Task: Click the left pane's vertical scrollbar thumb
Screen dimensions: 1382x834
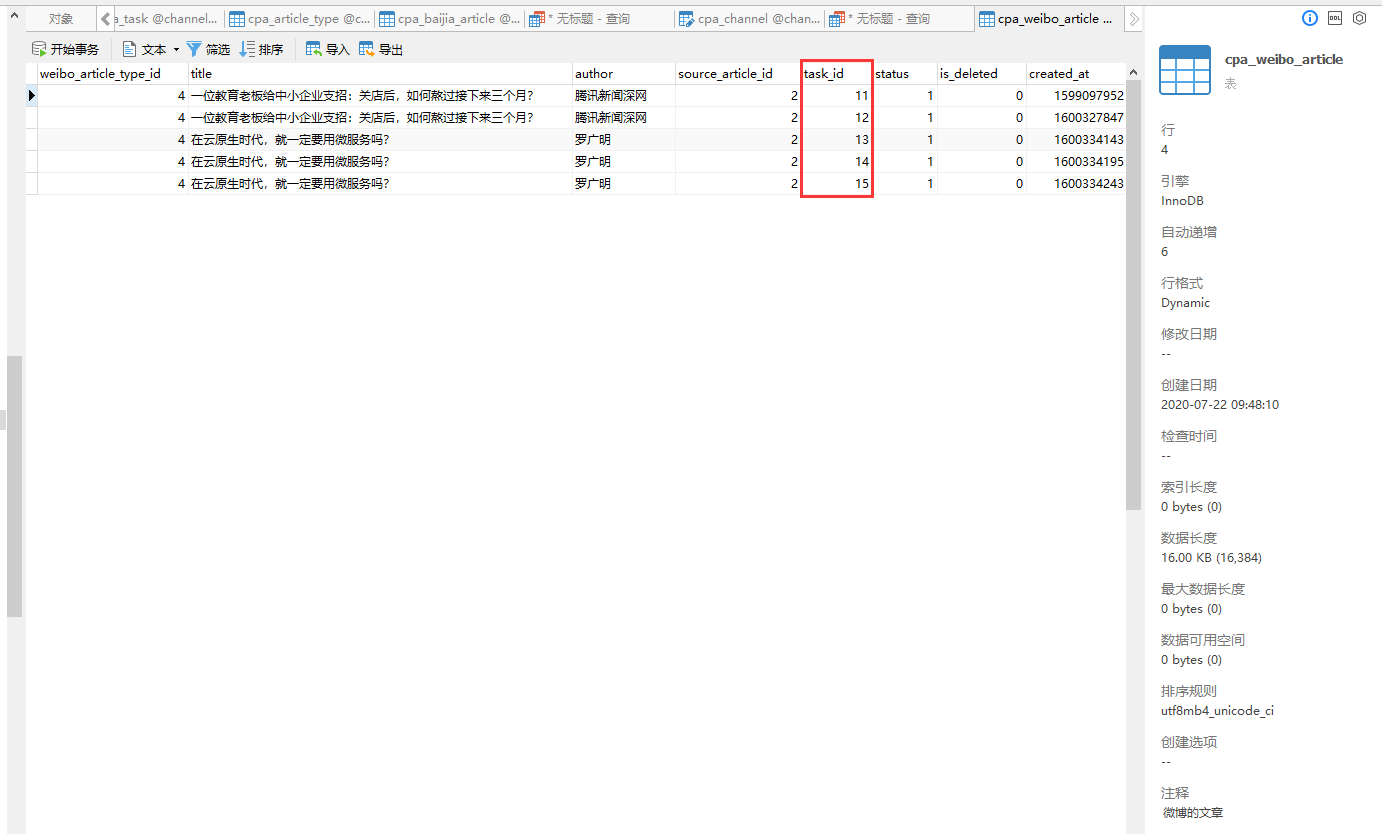Action: [x=14, y=486]
